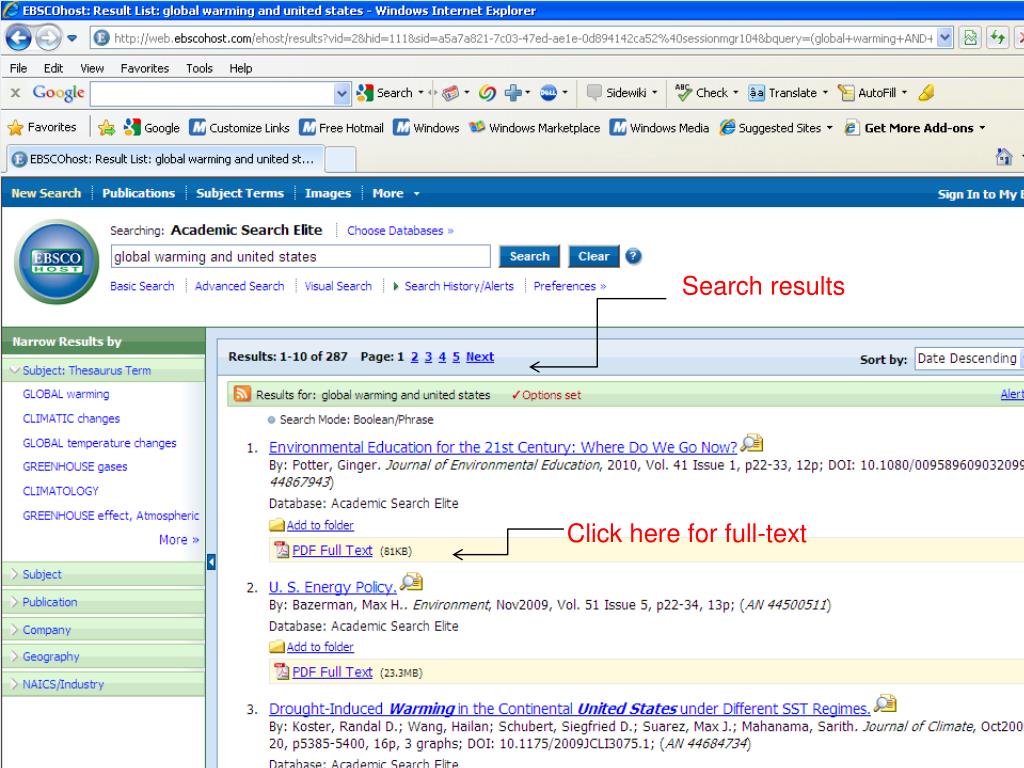Open PDF Full Text (81KB) link
This screenshot has height=768, width=1024.
(332, 551)
